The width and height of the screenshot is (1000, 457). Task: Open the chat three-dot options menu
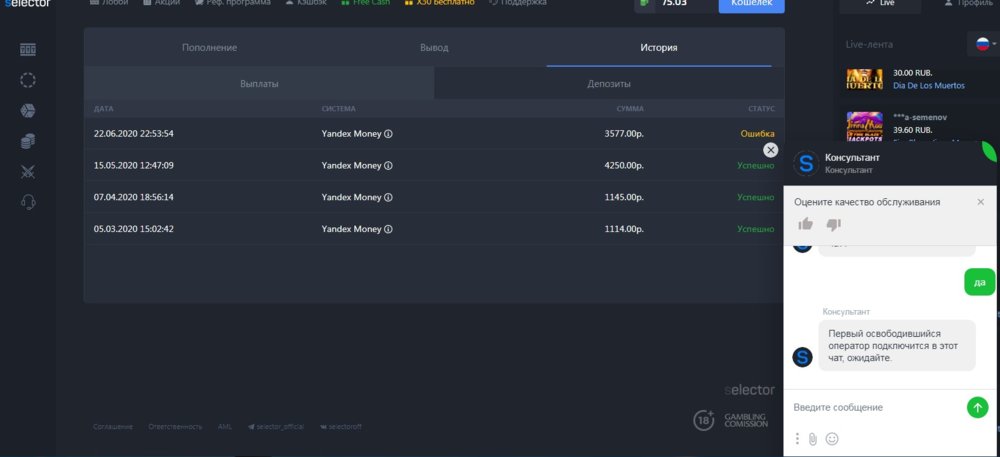click(x=797, y=439)
